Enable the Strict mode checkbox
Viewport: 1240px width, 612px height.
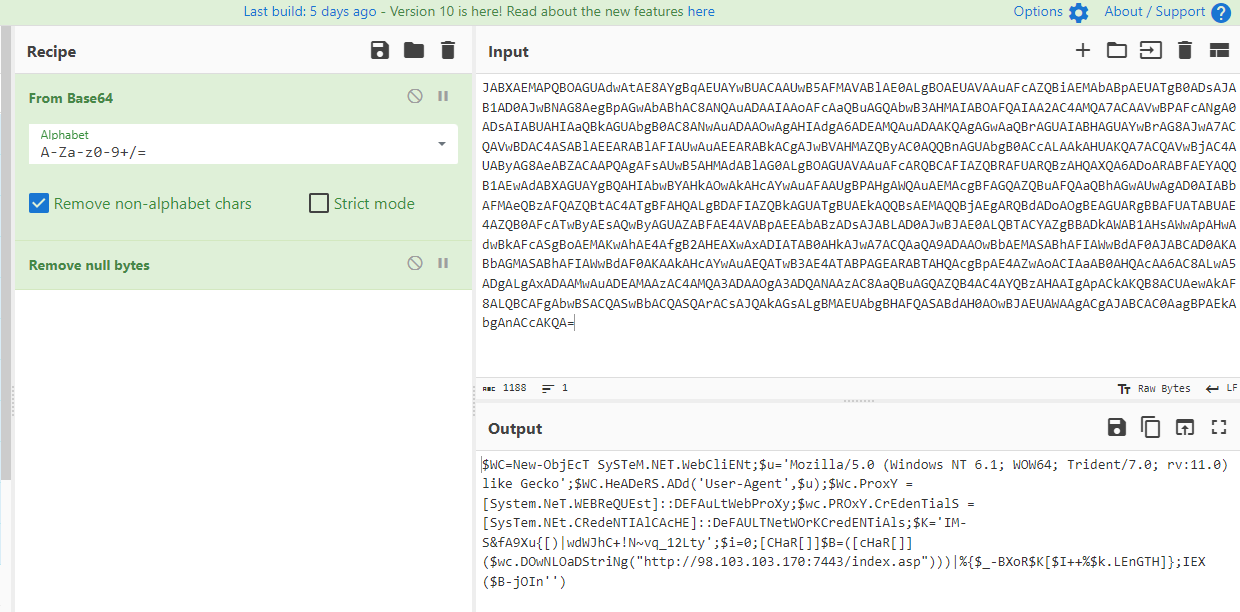[x=319, y=203]
